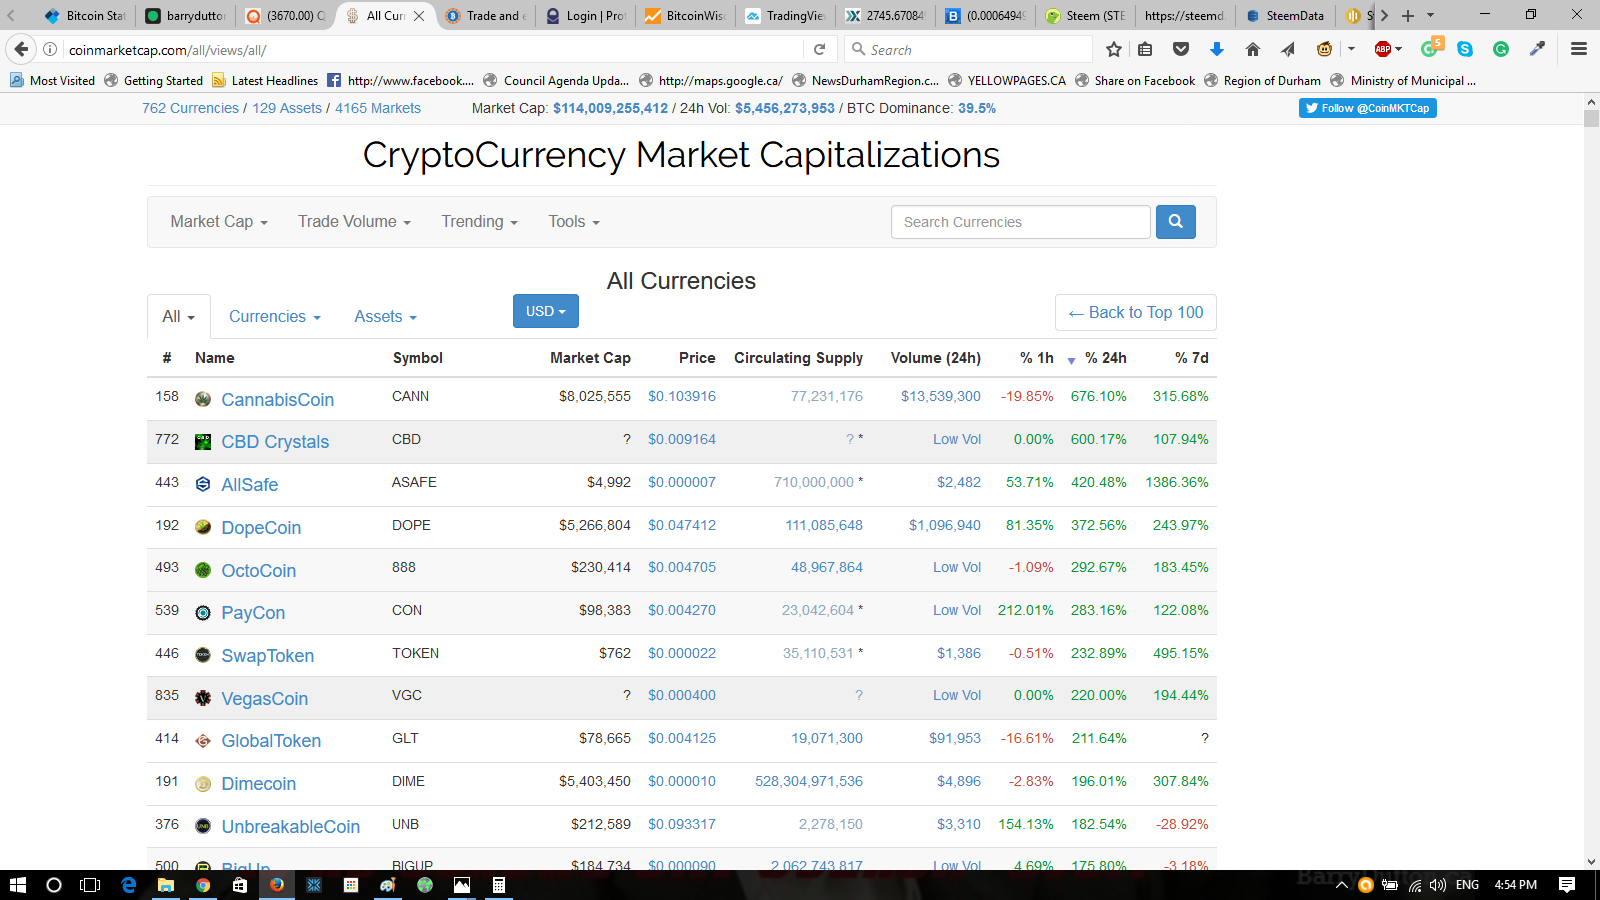This screenshot has height=900, width=1600.
Task: Expand the Tools dropdown menu
Action: [x=574, y=222]
